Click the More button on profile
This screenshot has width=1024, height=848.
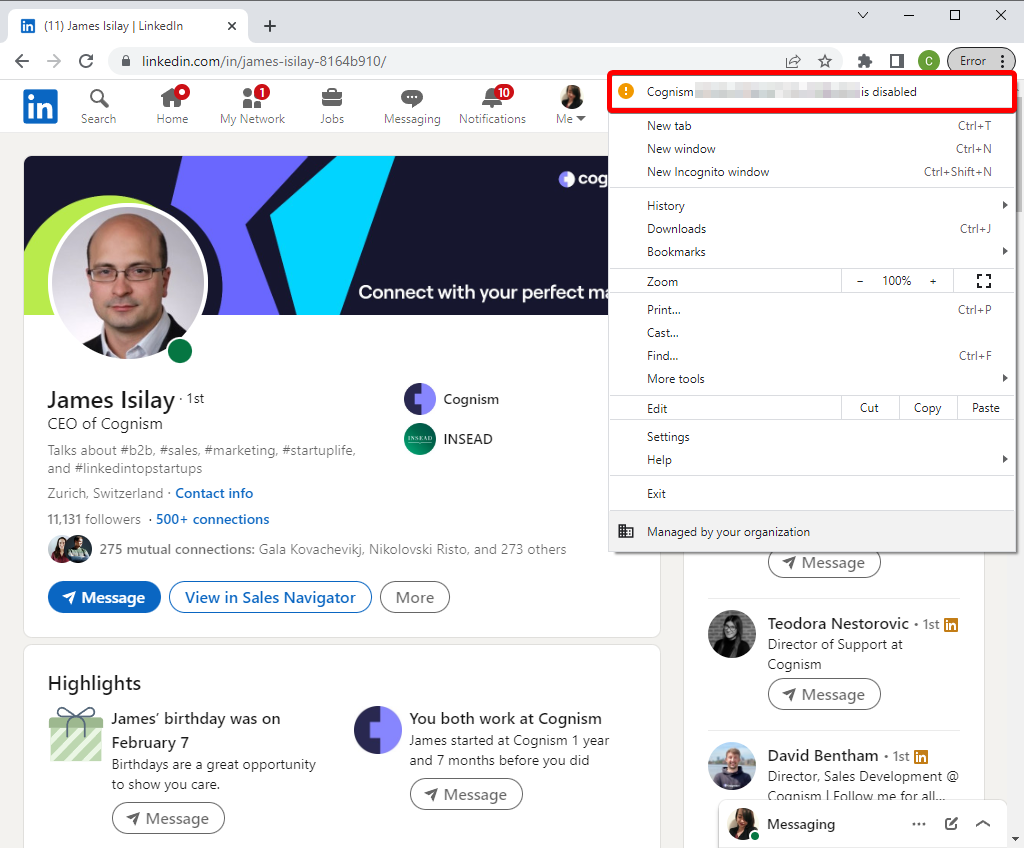click(415, 597)
